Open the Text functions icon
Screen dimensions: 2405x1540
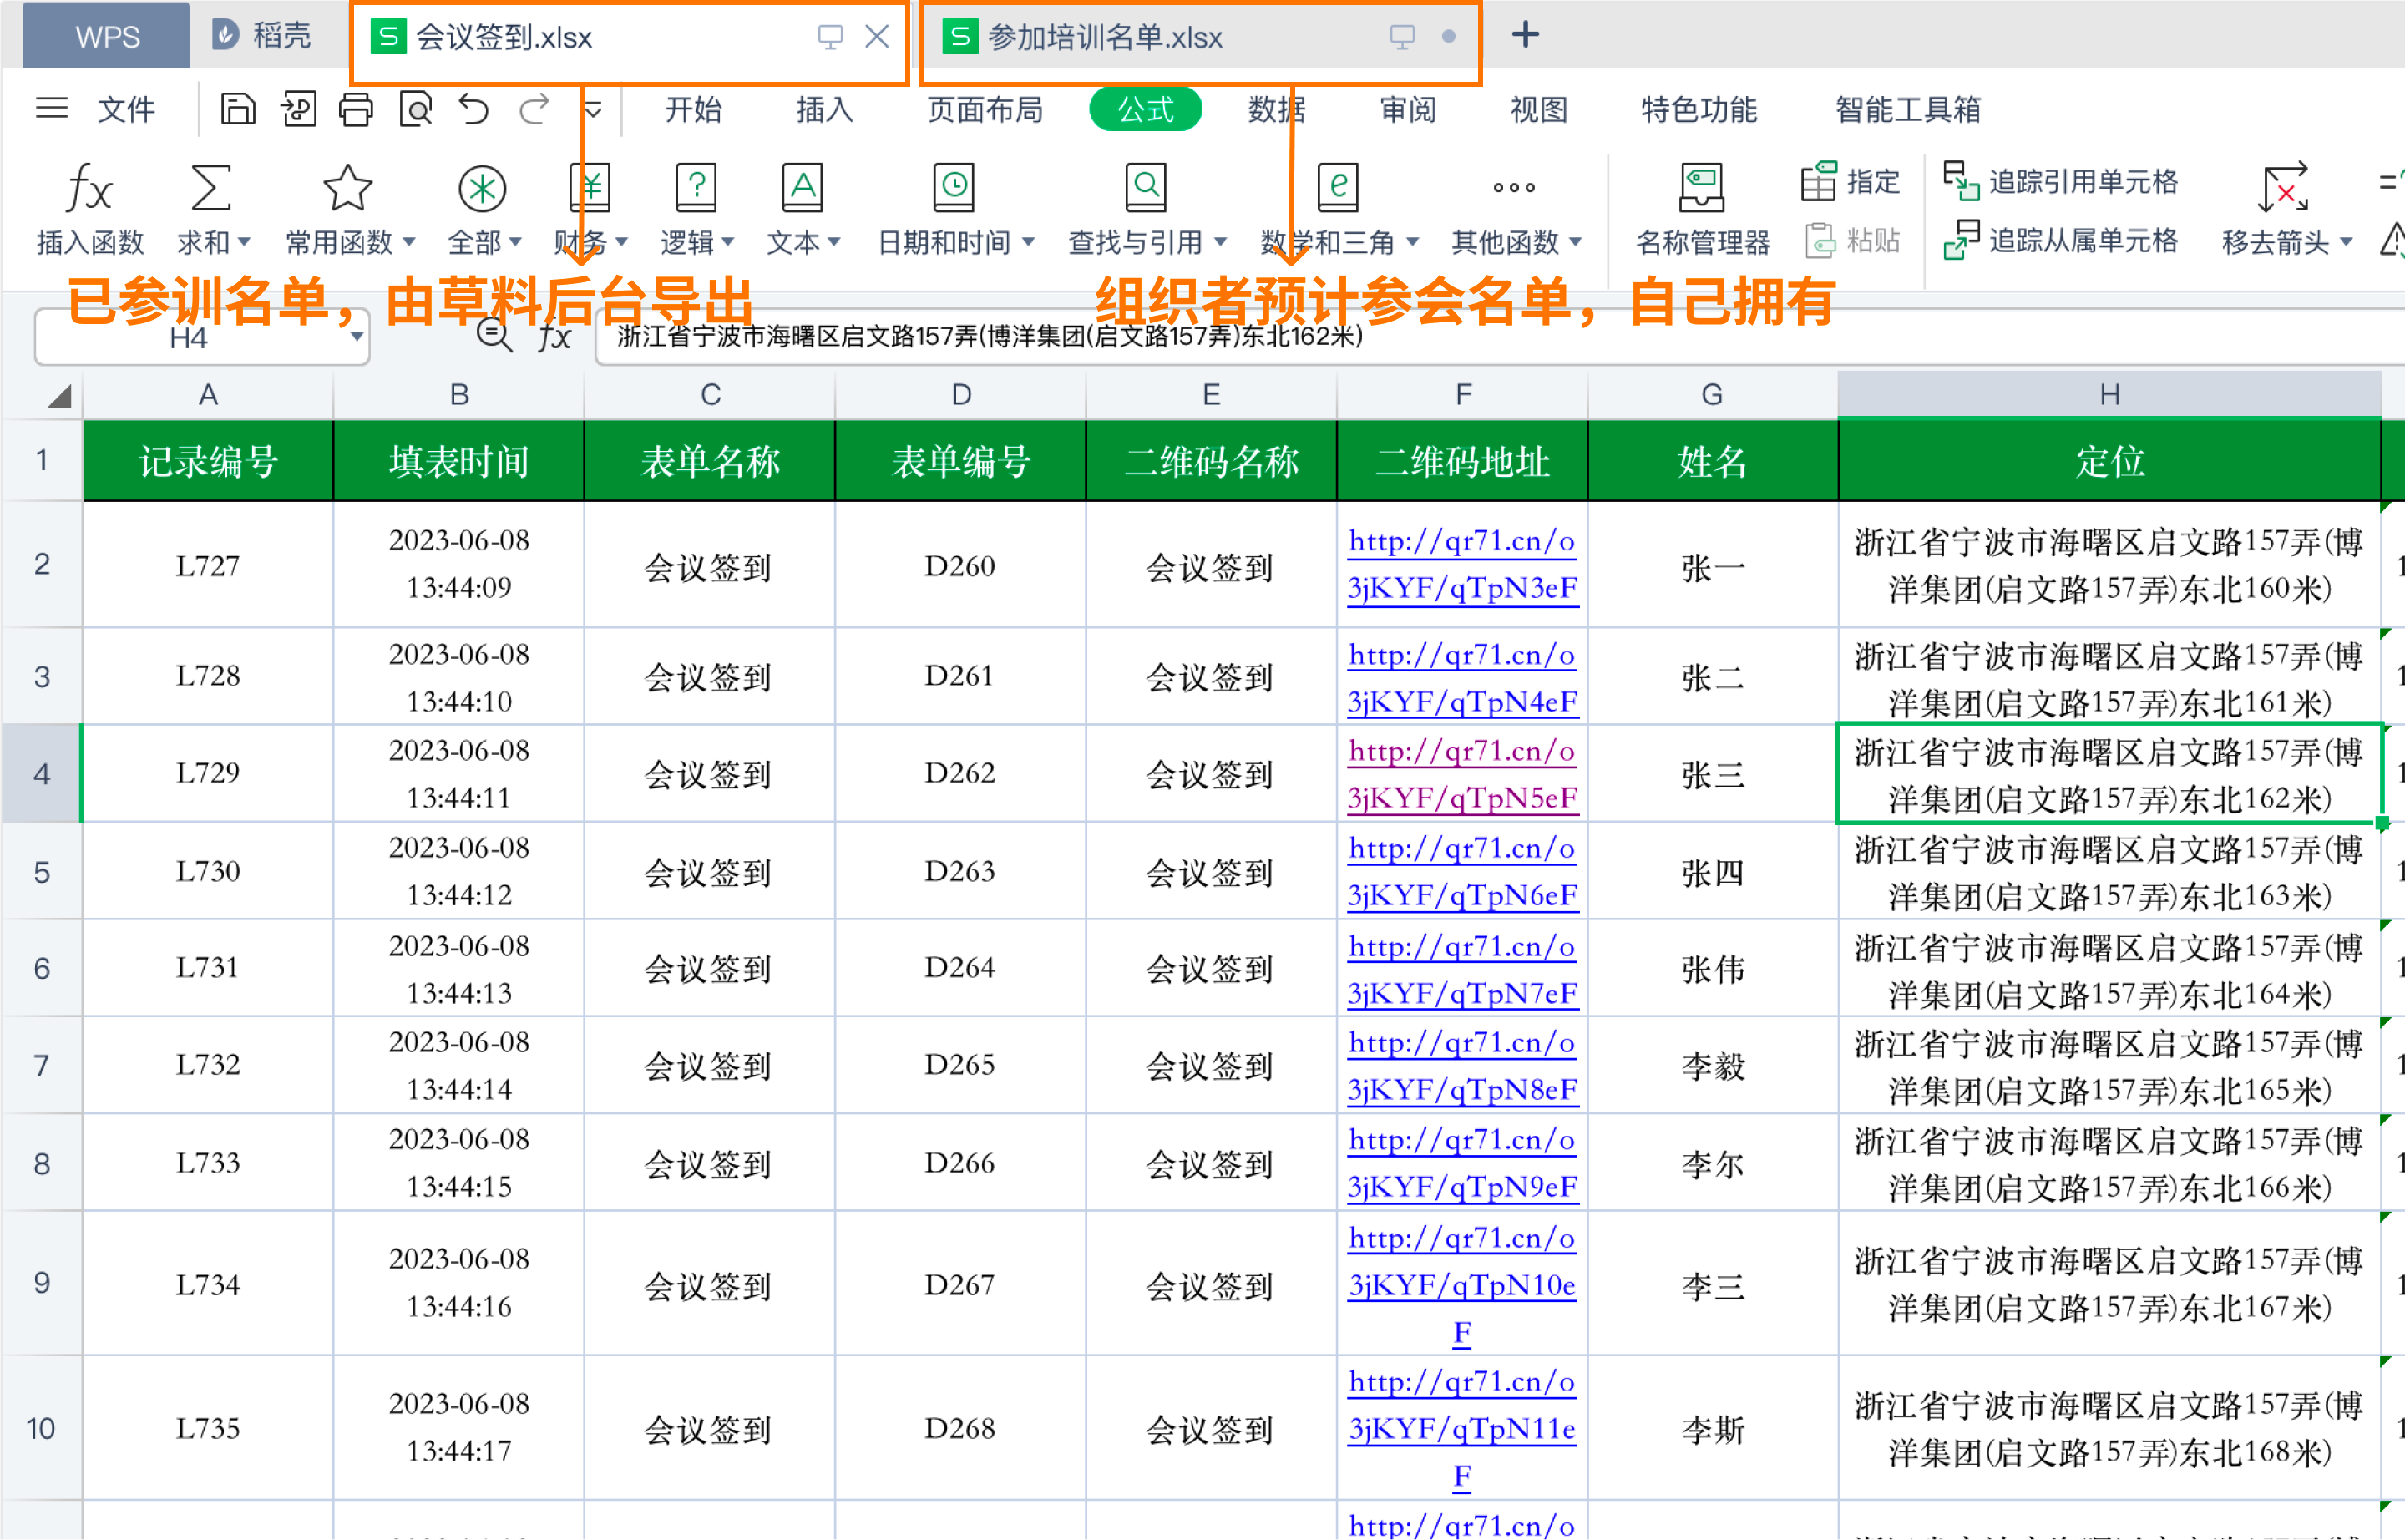[802, 187]
